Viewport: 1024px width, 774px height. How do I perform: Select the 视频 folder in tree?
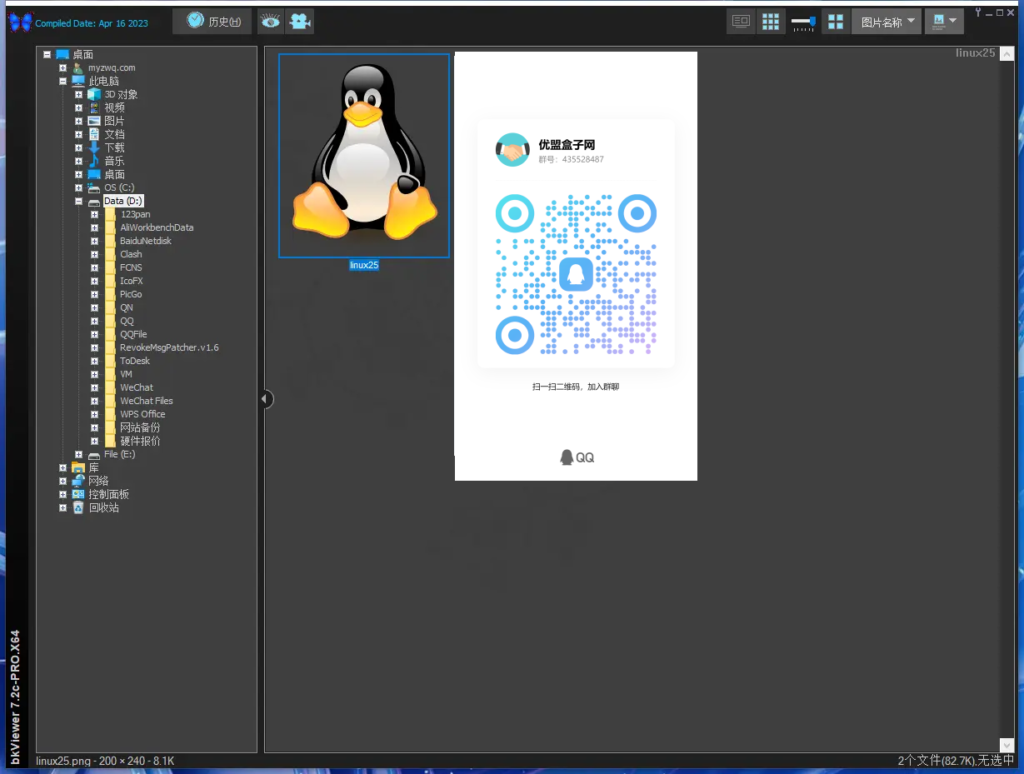(114, 108)
